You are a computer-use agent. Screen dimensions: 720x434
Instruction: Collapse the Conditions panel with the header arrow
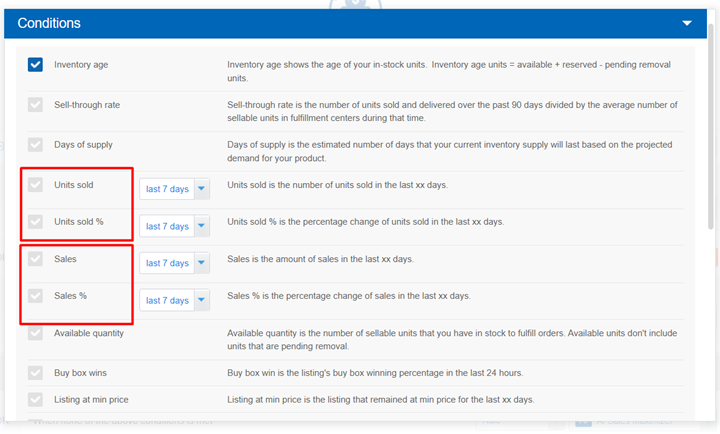(686, 23)
